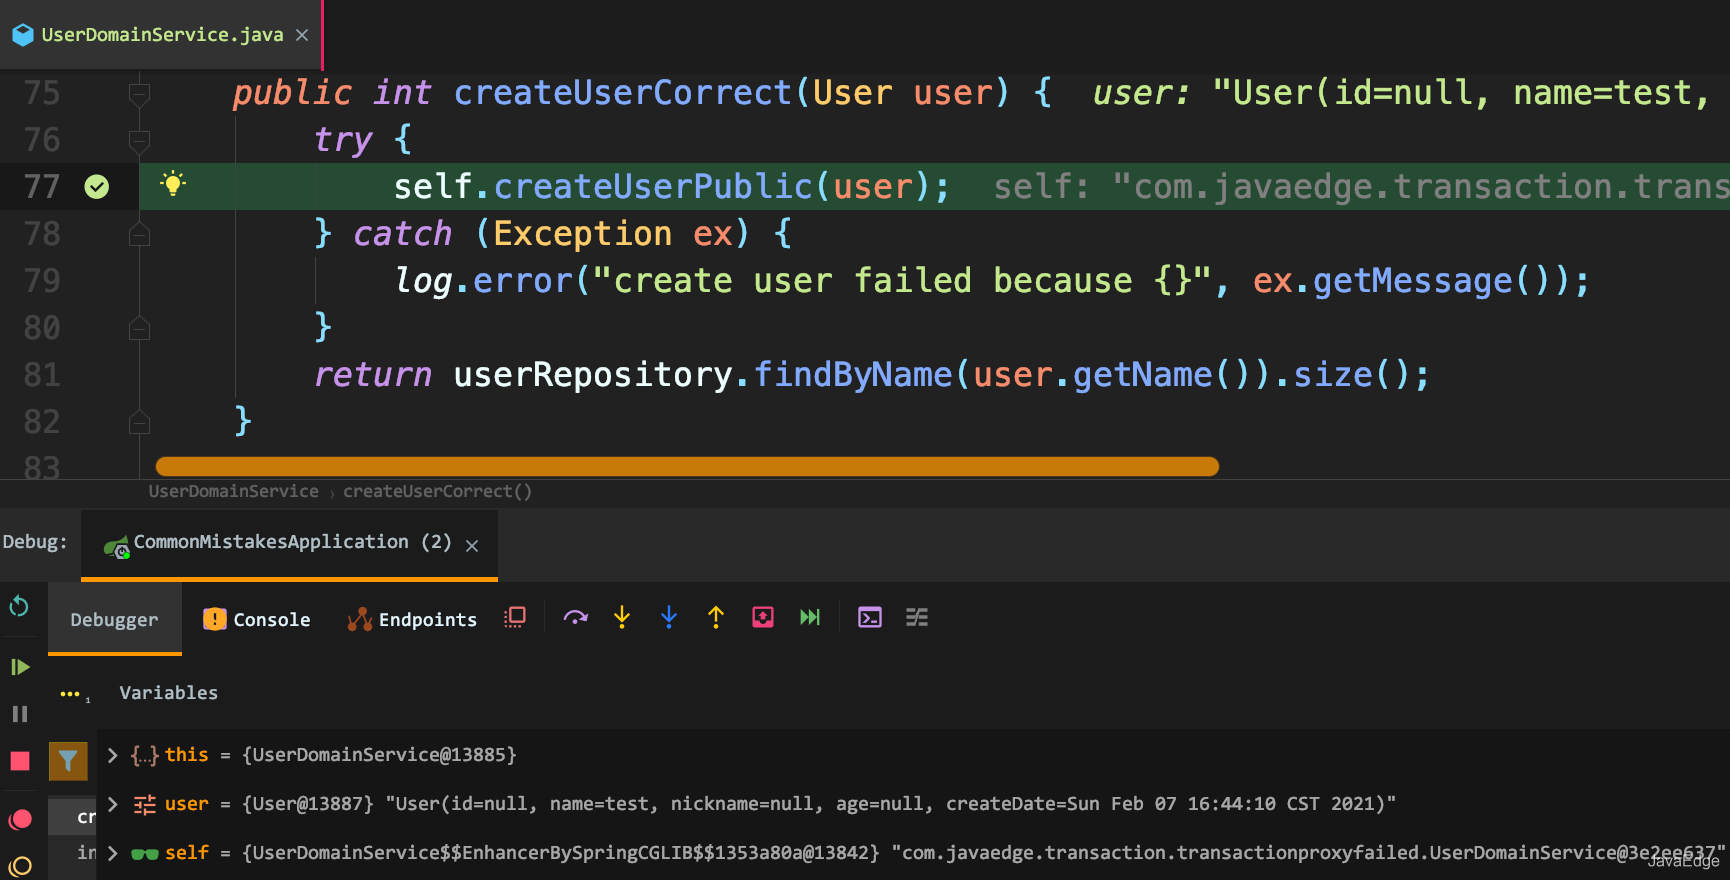Resume the program from the left toolbar
Screen dimensions: 1730x880
click(20, 667)
